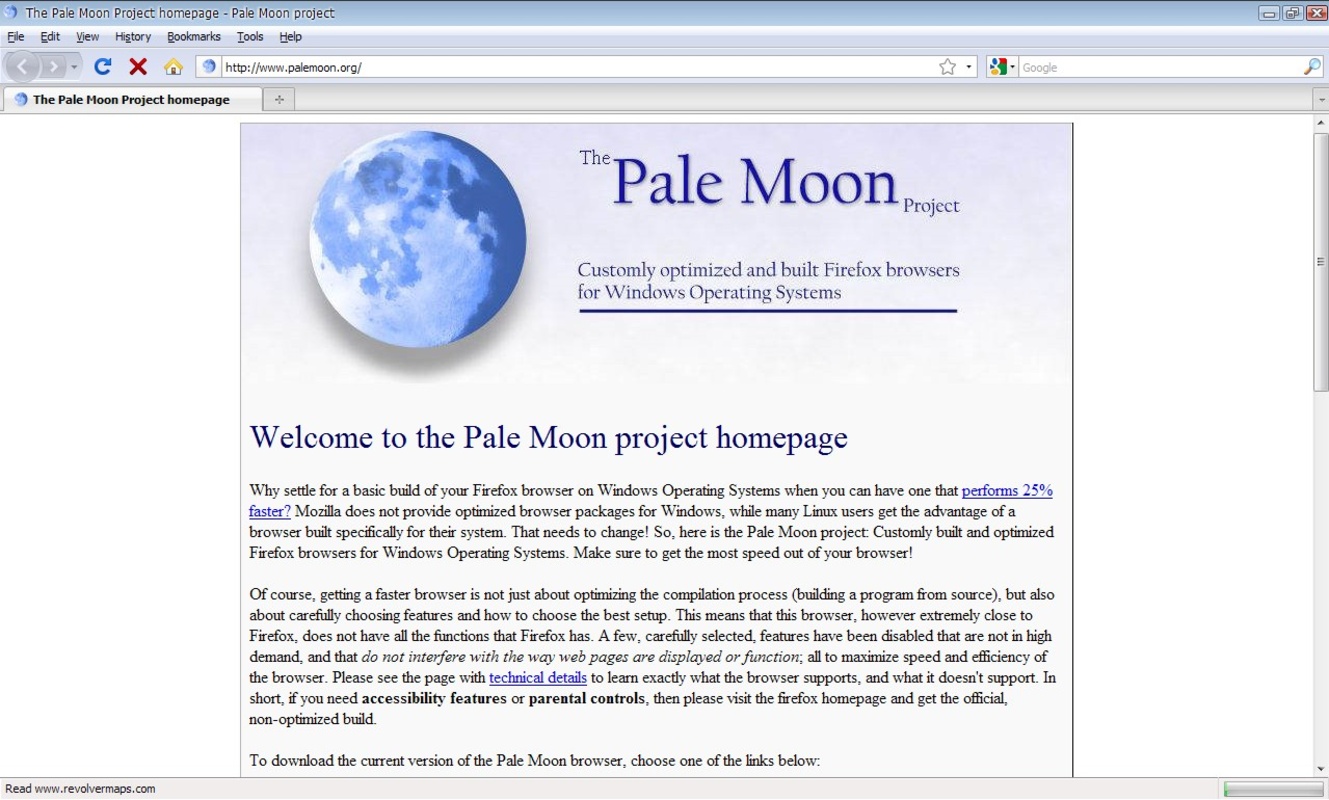Click the magnifying glass search icon

pos(1312,67)
